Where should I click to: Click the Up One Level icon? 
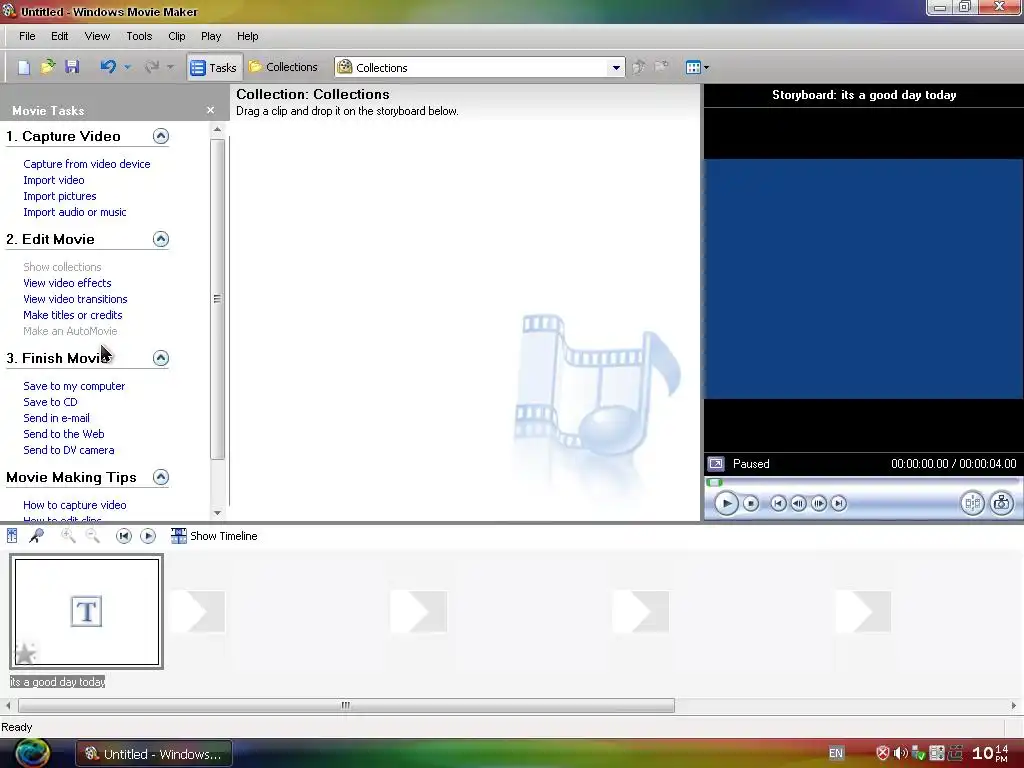tap(639, 67)
